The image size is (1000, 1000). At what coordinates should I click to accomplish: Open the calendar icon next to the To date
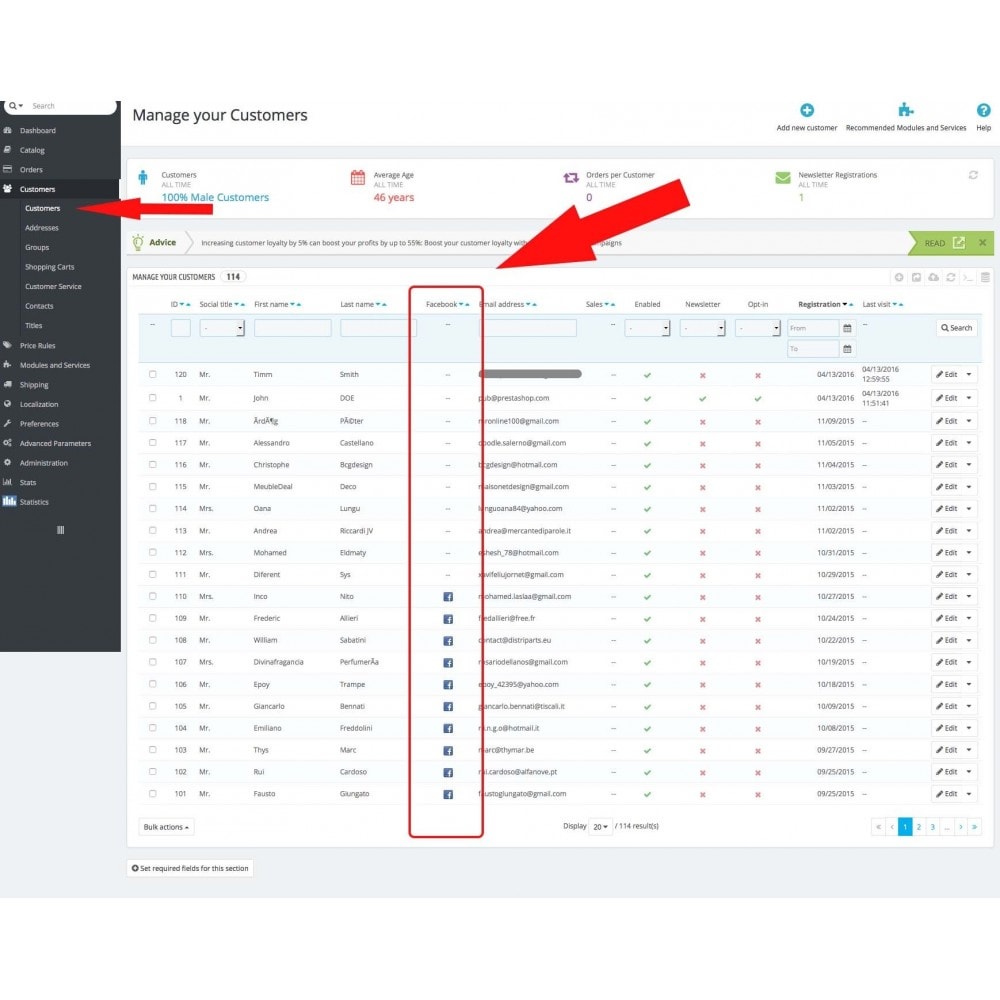[847, 349]
